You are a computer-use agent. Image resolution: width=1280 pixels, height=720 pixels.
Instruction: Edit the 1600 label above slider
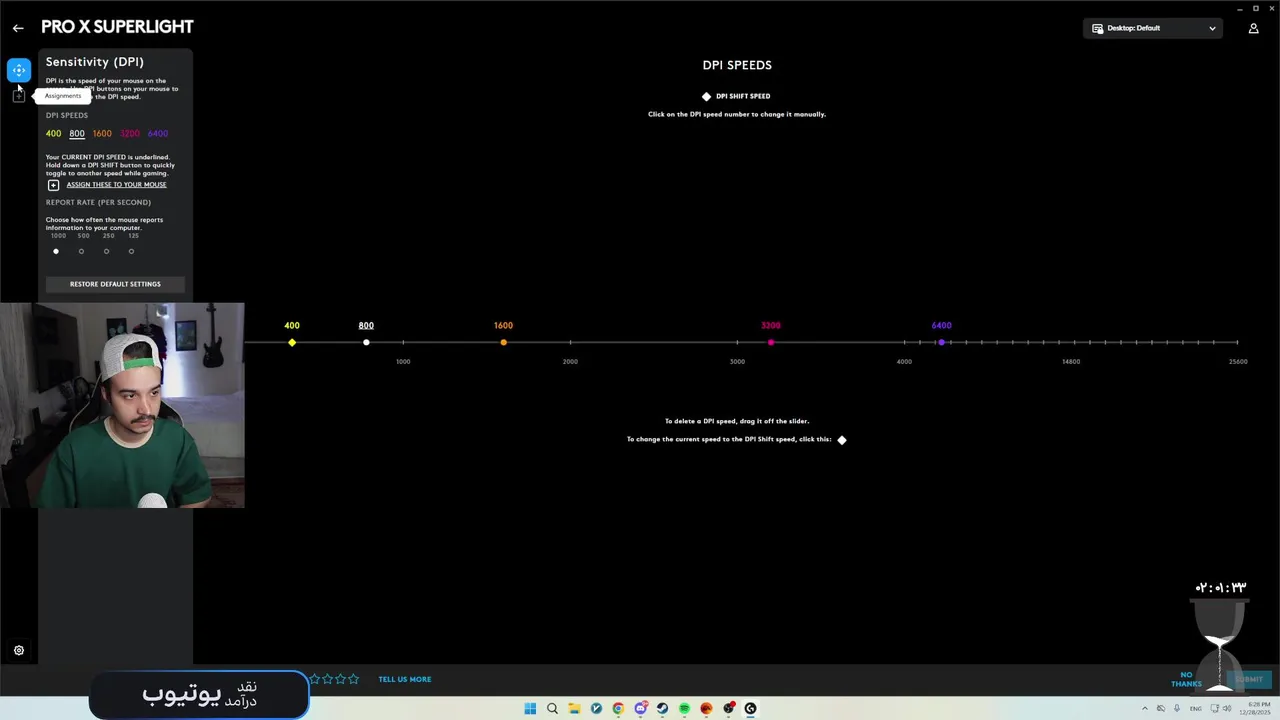[503, 325]
